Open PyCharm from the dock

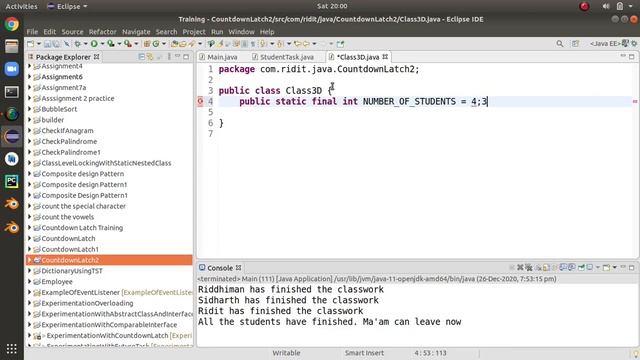point(11,181)
